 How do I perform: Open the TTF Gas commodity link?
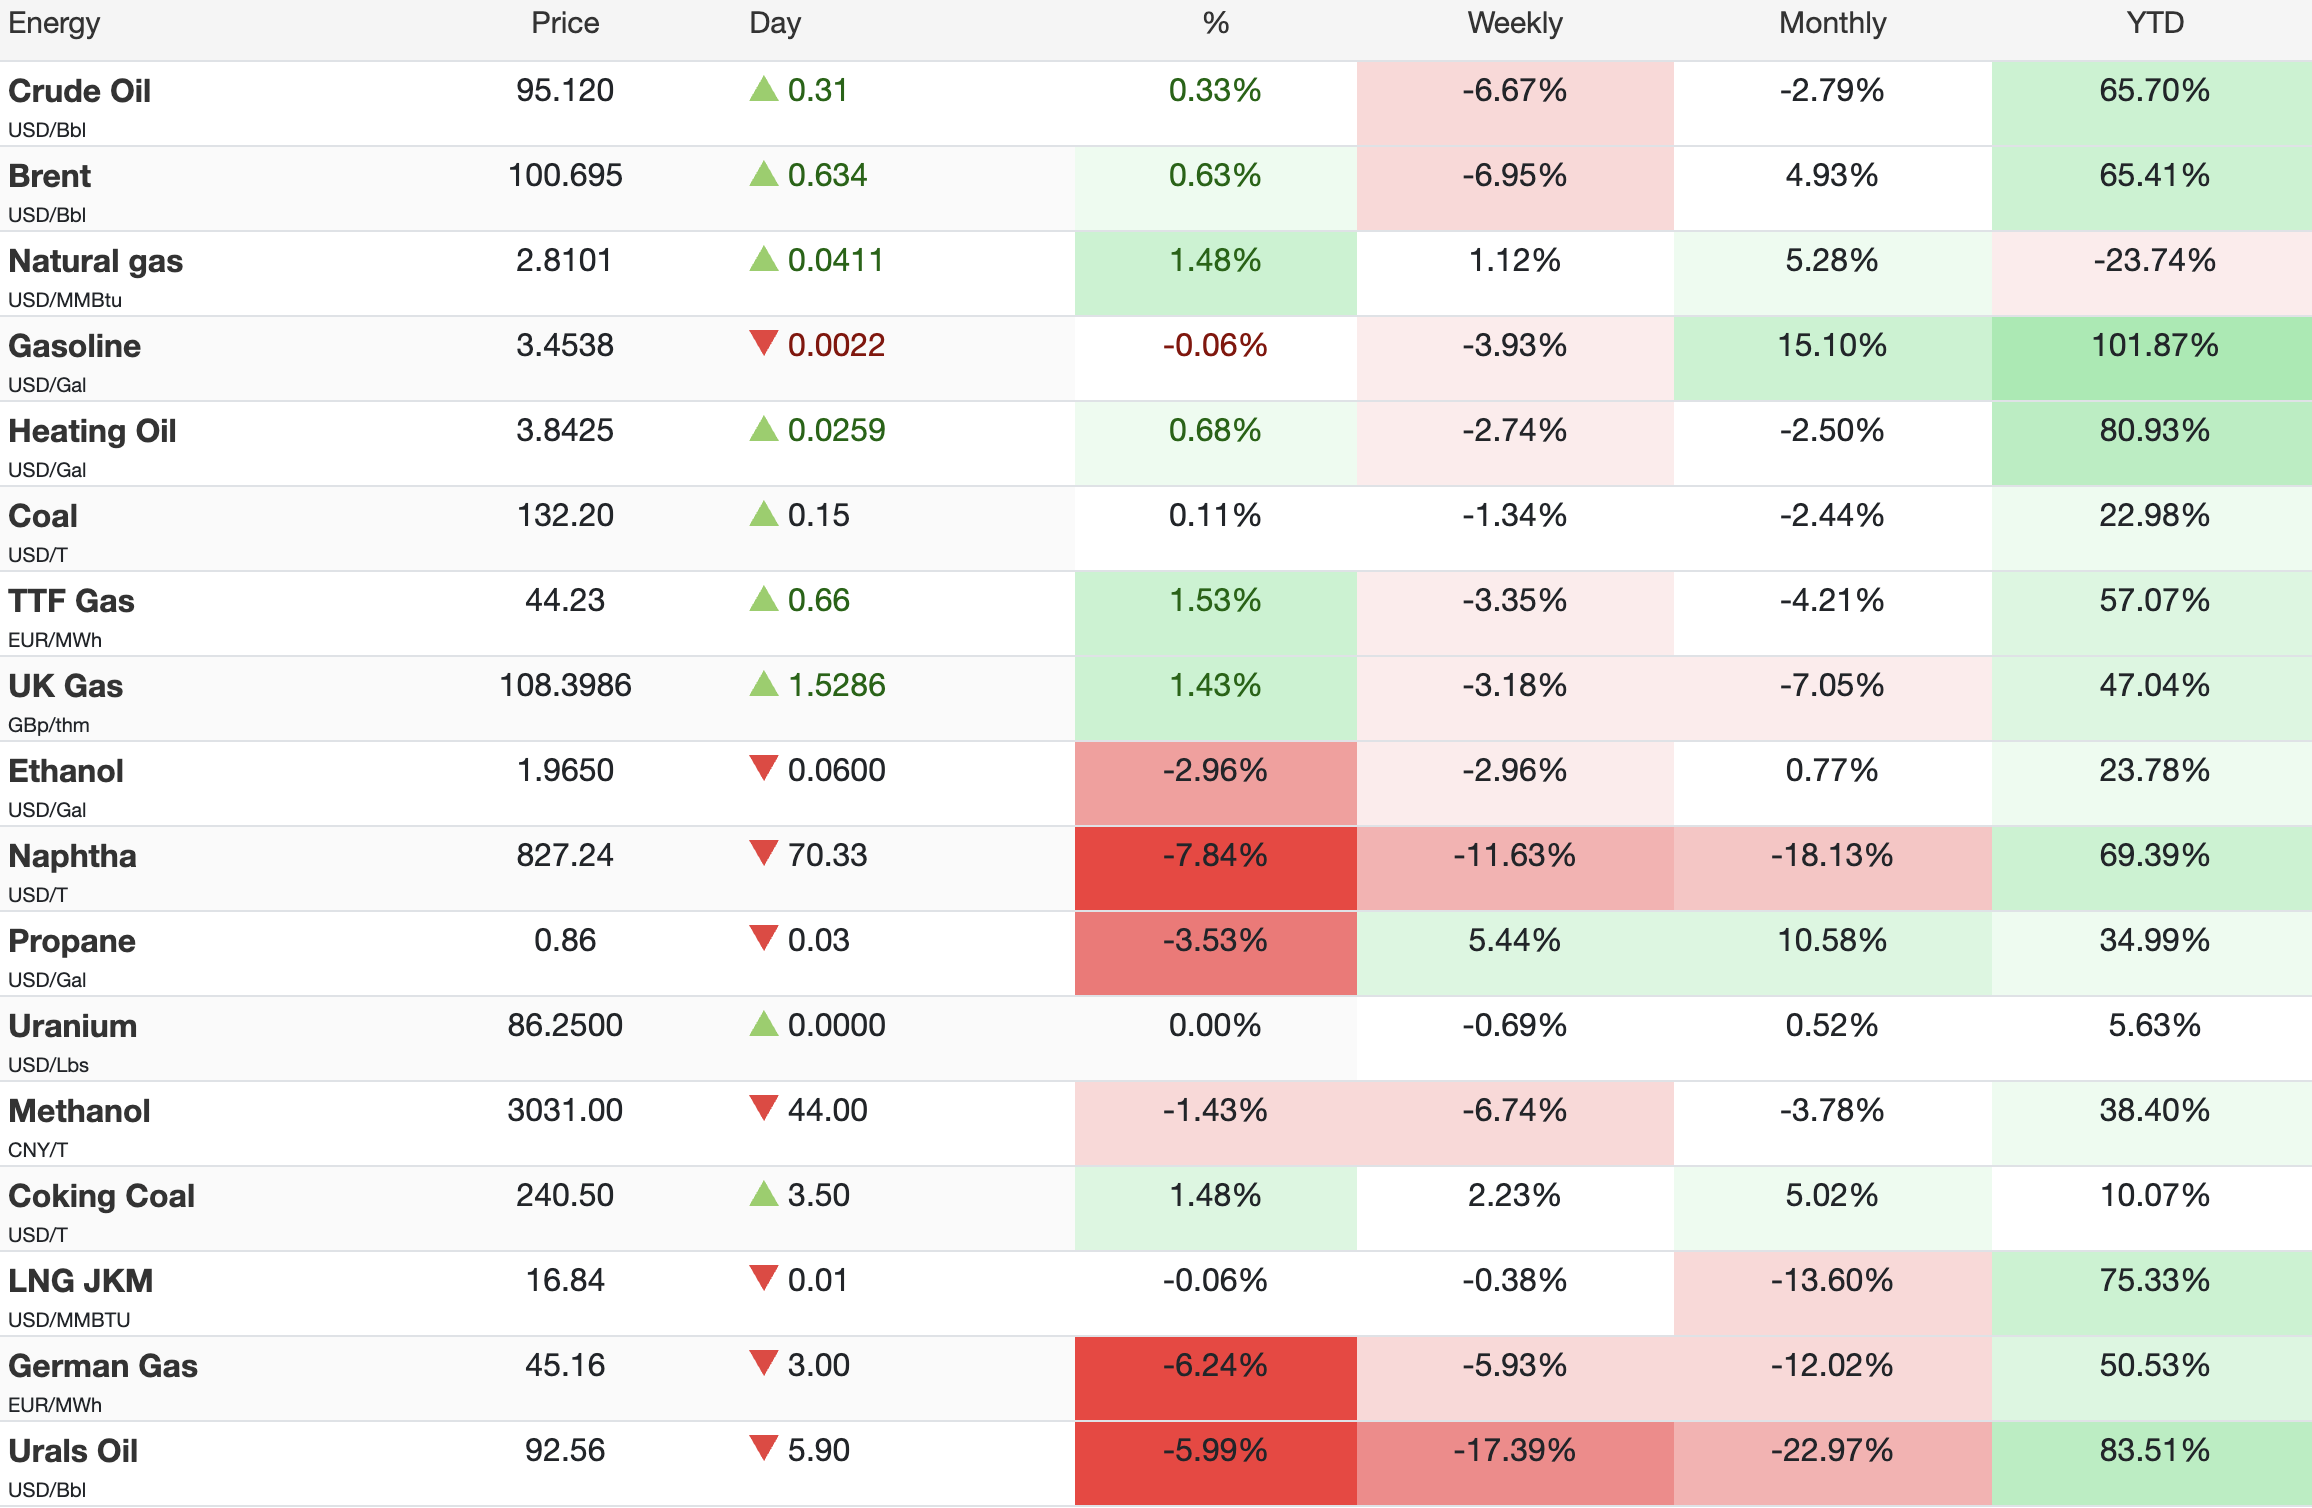[71, 601]
